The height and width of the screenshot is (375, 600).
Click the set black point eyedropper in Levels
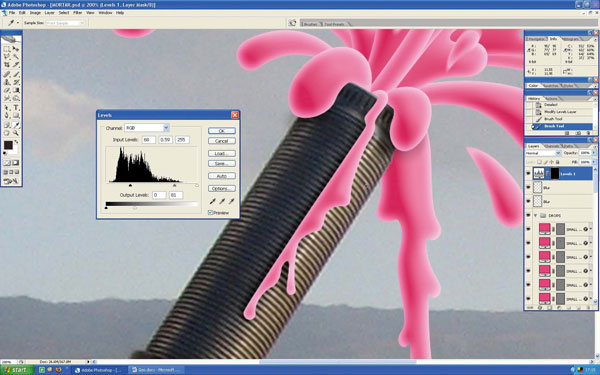coord(212,201)
